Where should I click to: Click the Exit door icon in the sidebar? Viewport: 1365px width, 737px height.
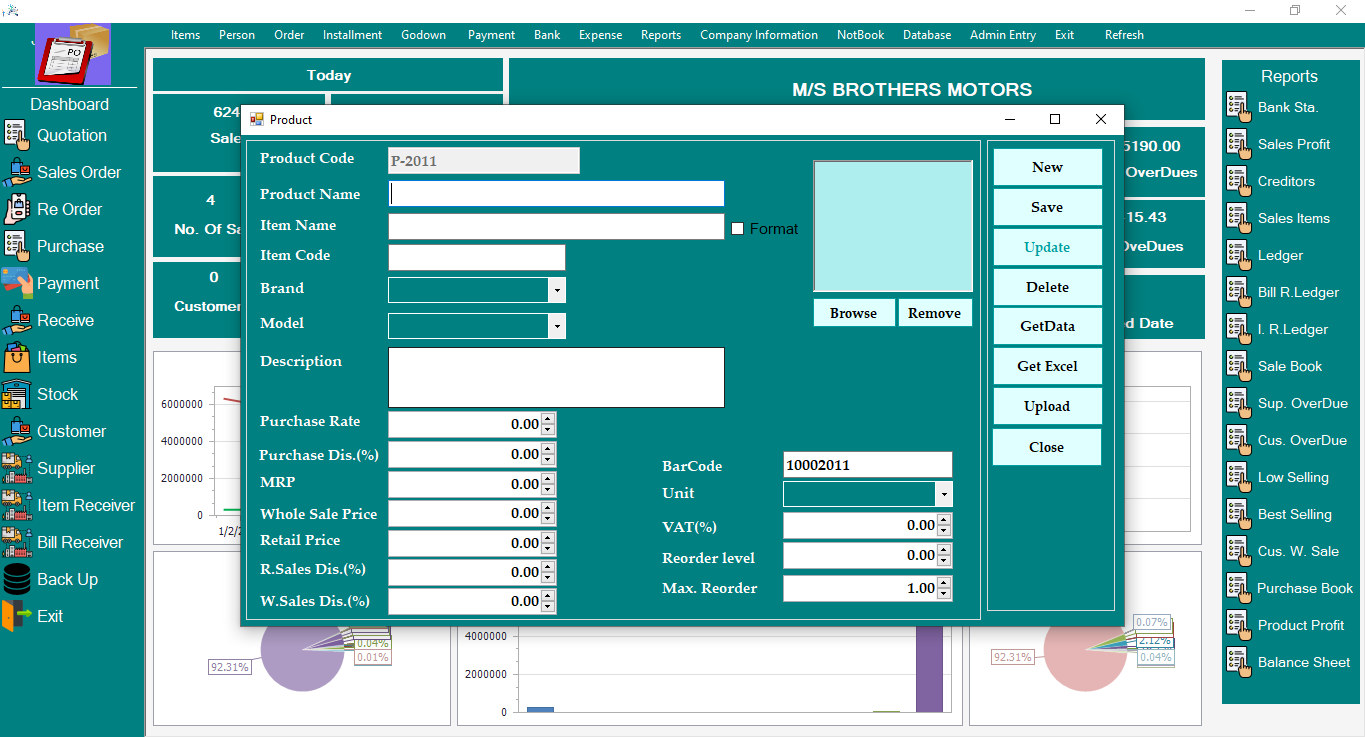[x=17, y=616]
